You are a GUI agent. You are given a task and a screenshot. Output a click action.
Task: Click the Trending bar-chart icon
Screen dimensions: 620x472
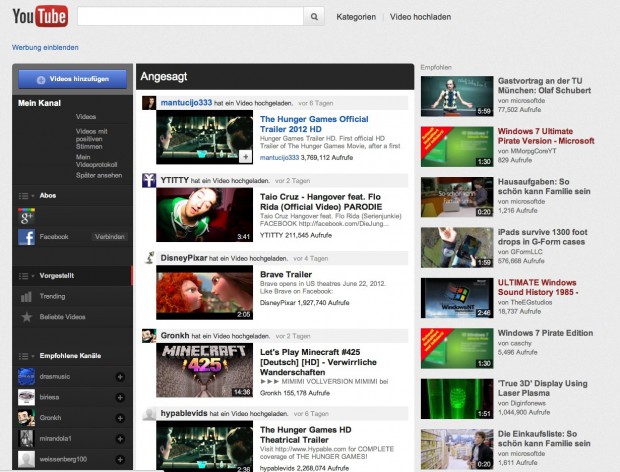(26, 296)
